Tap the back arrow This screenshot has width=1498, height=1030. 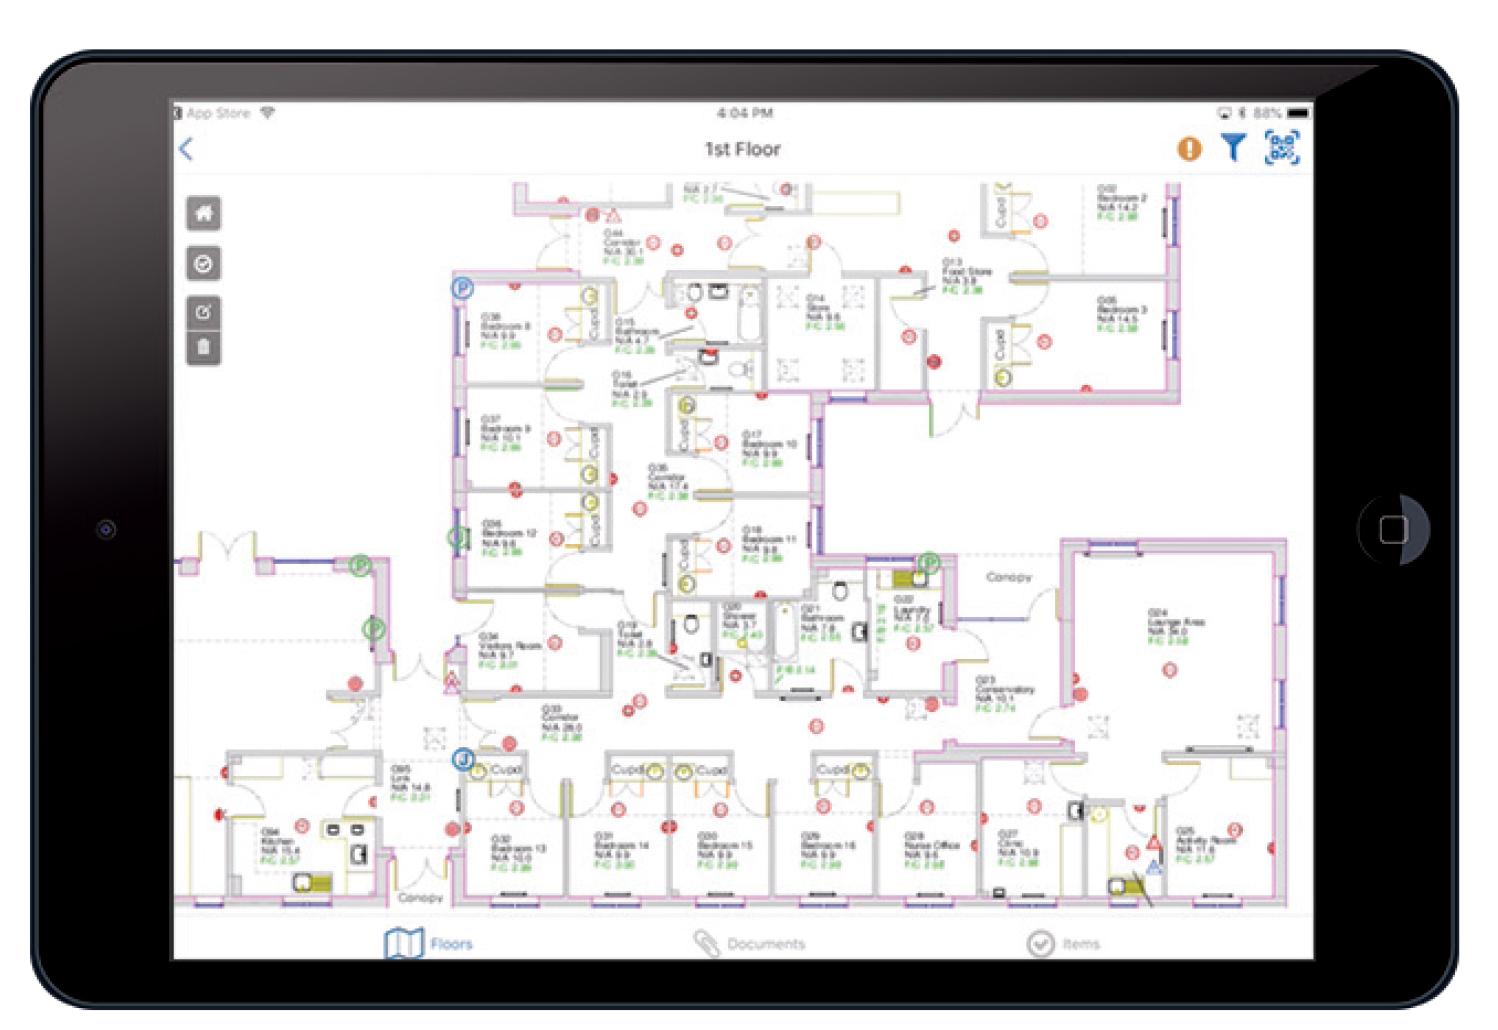point(186,149)
